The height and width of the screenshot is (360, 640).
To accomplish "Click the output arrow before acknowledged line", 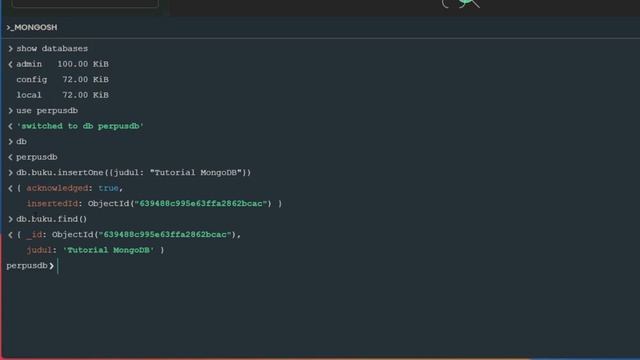I will [11, 188].
